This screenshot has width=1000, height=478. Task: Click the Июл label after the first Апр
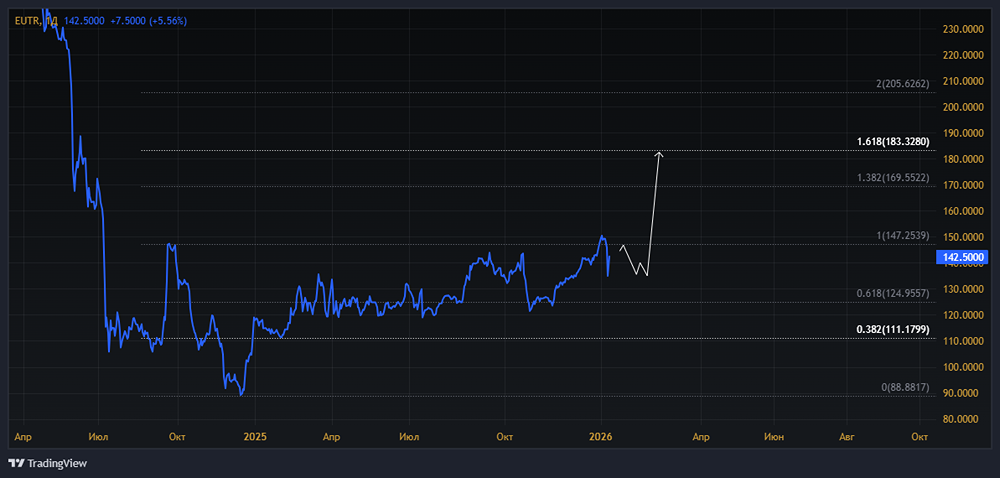tap(99, 437)
